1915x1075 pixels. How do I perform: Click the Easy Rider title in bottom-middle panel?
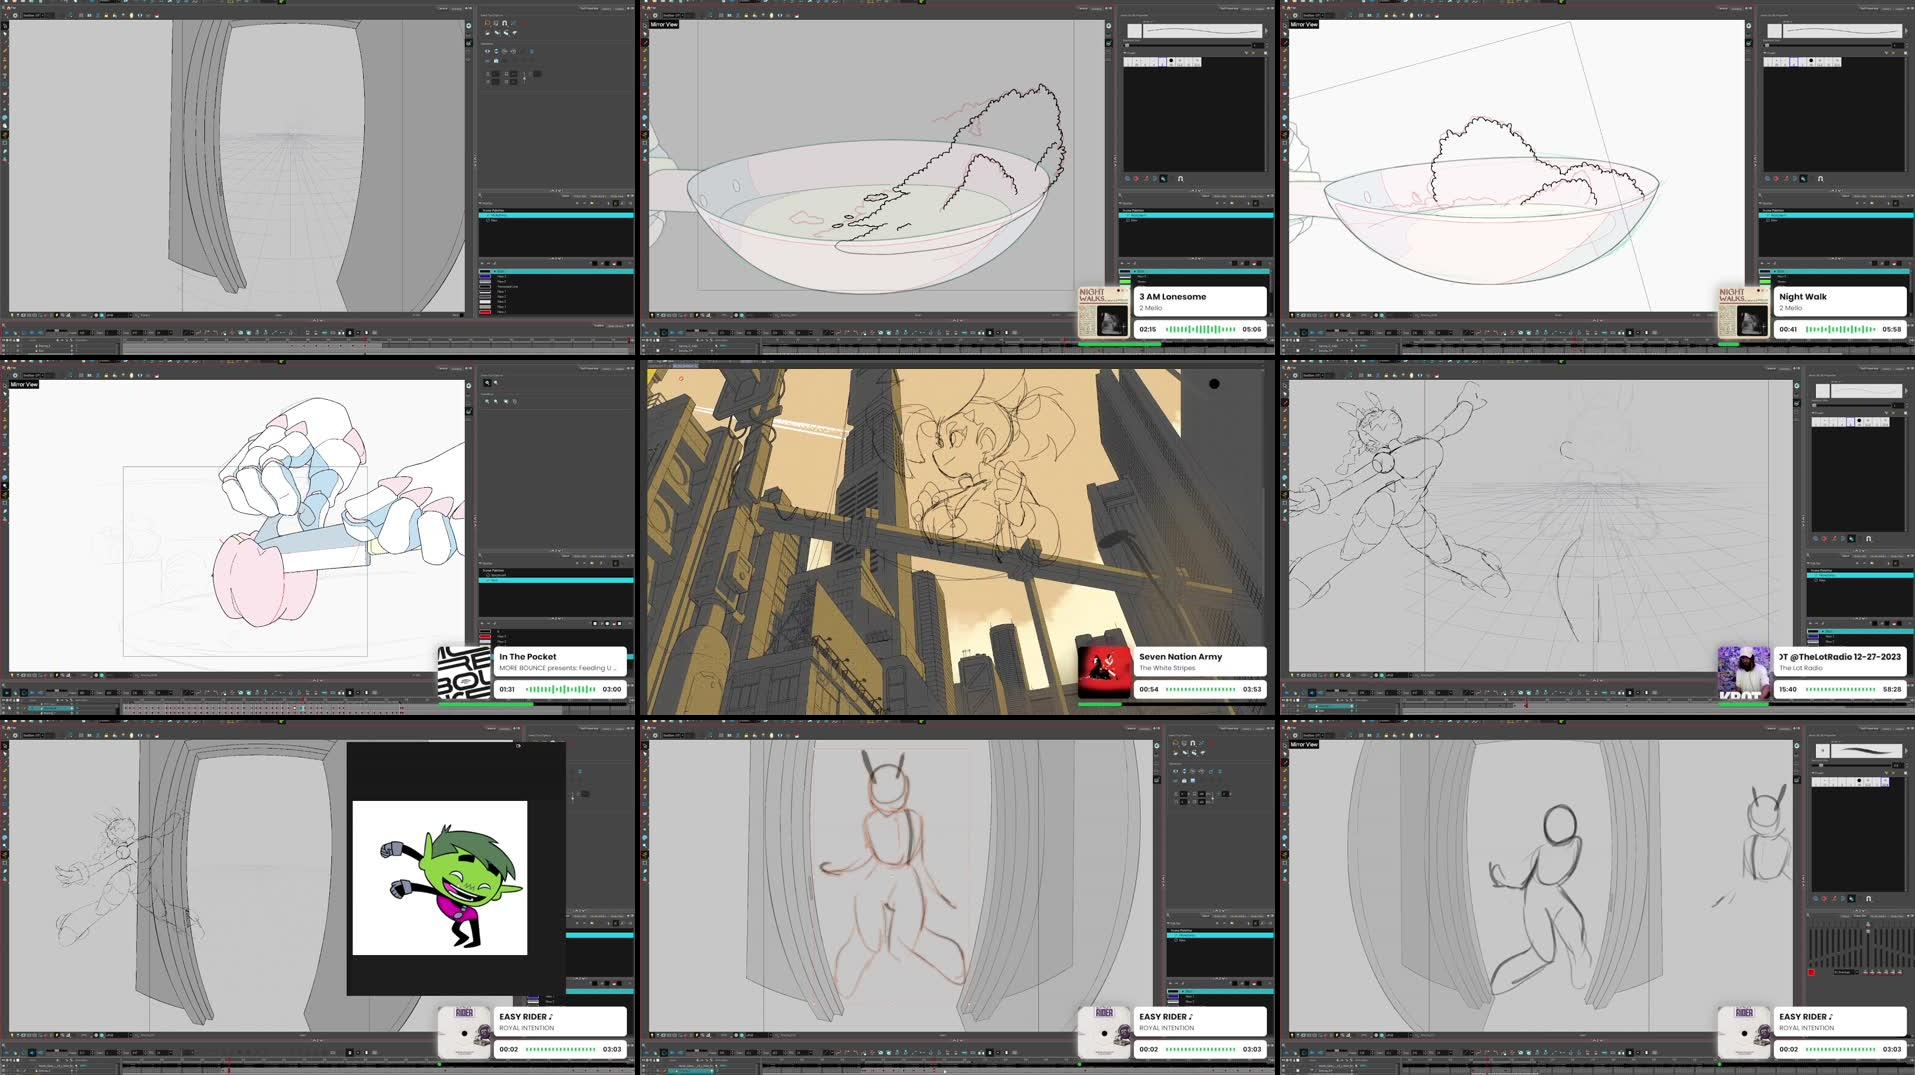click(x=1165, y=1017)
